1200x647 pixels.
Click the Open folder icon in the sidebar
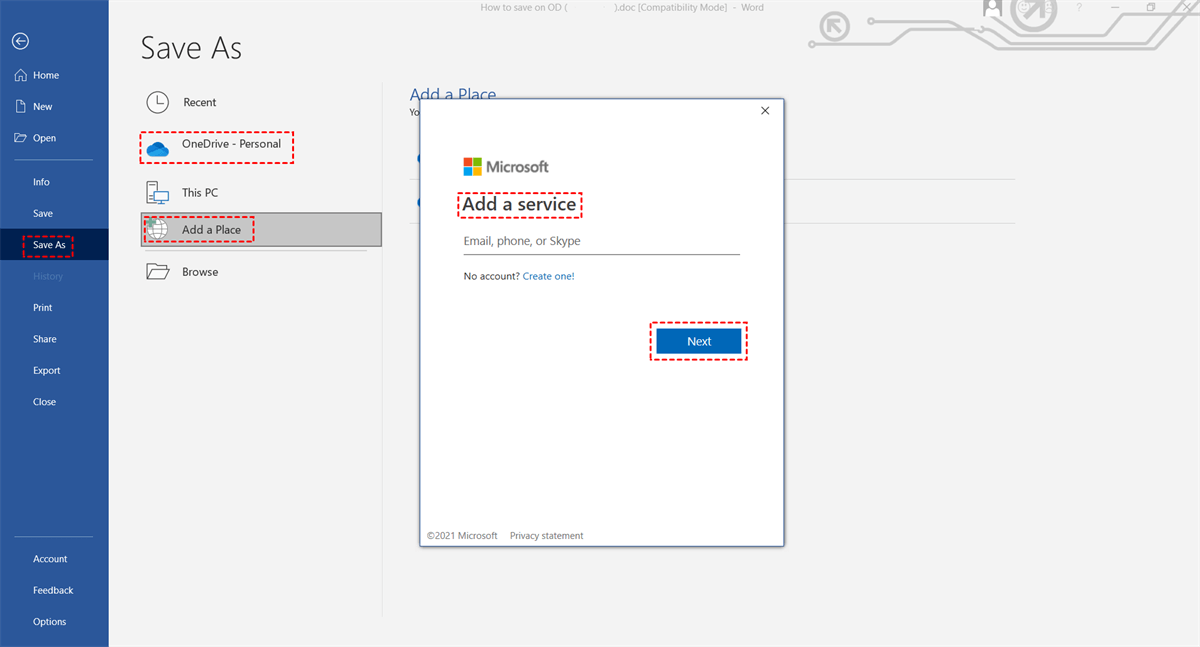pyautogui.click(x=20, y=138)
